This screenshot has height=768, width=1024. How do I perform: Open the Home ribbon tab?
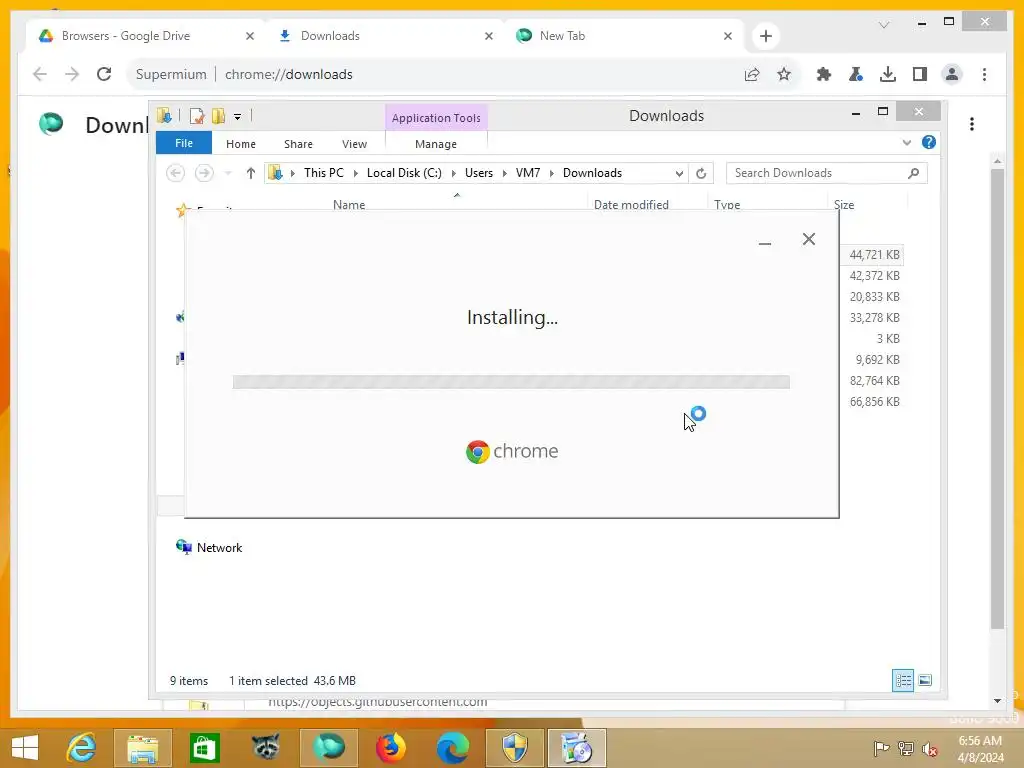click(240, 144)
